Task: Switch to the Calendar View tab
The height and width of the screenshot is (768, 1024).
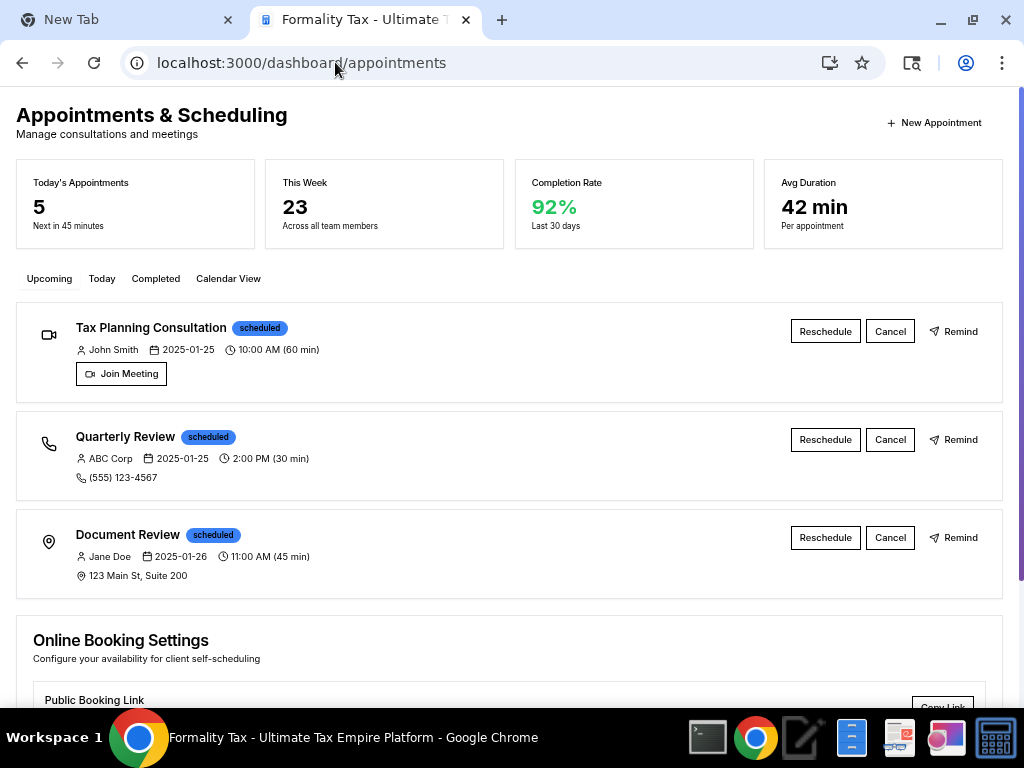Action: click(x=228, y=279)
